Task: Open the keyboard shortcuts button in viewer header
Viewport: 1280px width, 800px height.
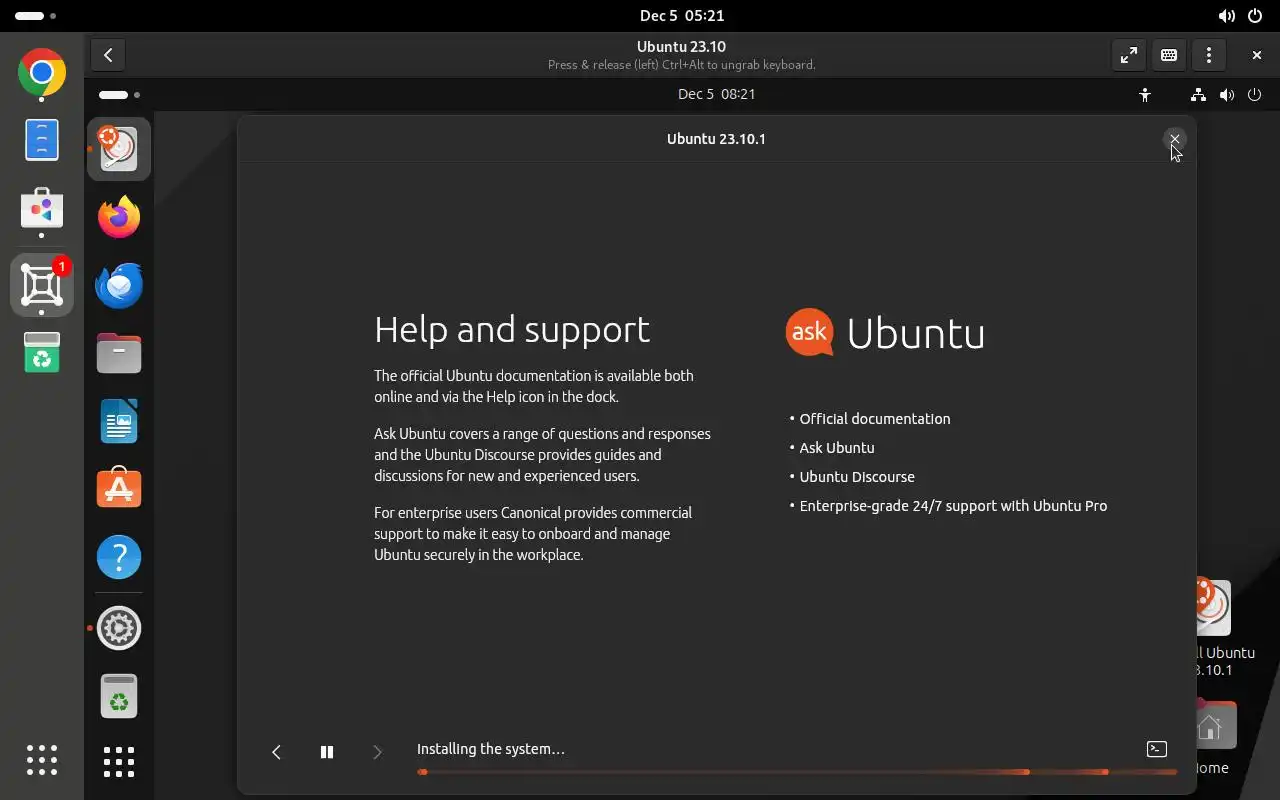Action: pos(1169,55)
